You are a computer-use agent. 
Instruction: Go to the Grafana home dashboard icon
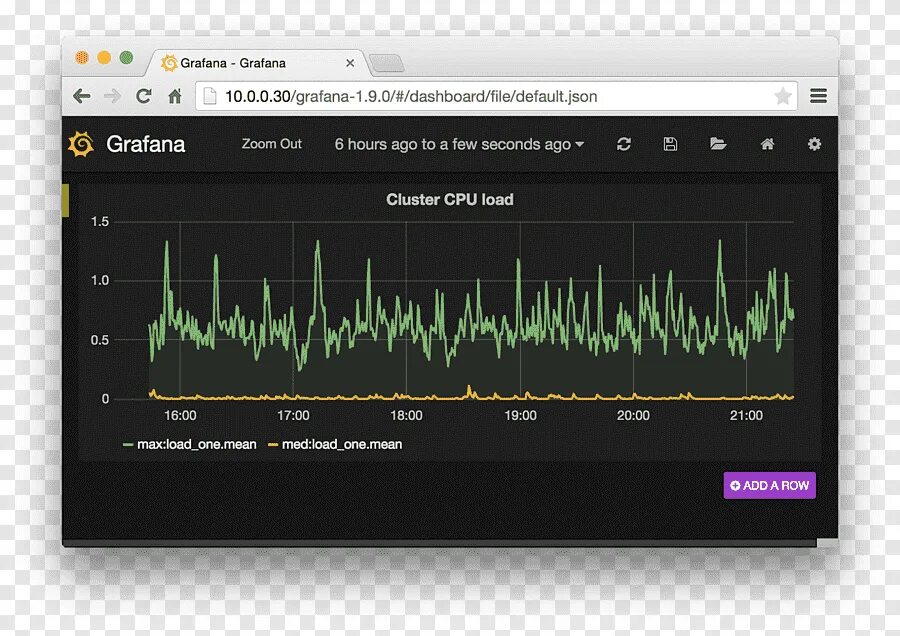pyautogui.click(x=767, y=144)
